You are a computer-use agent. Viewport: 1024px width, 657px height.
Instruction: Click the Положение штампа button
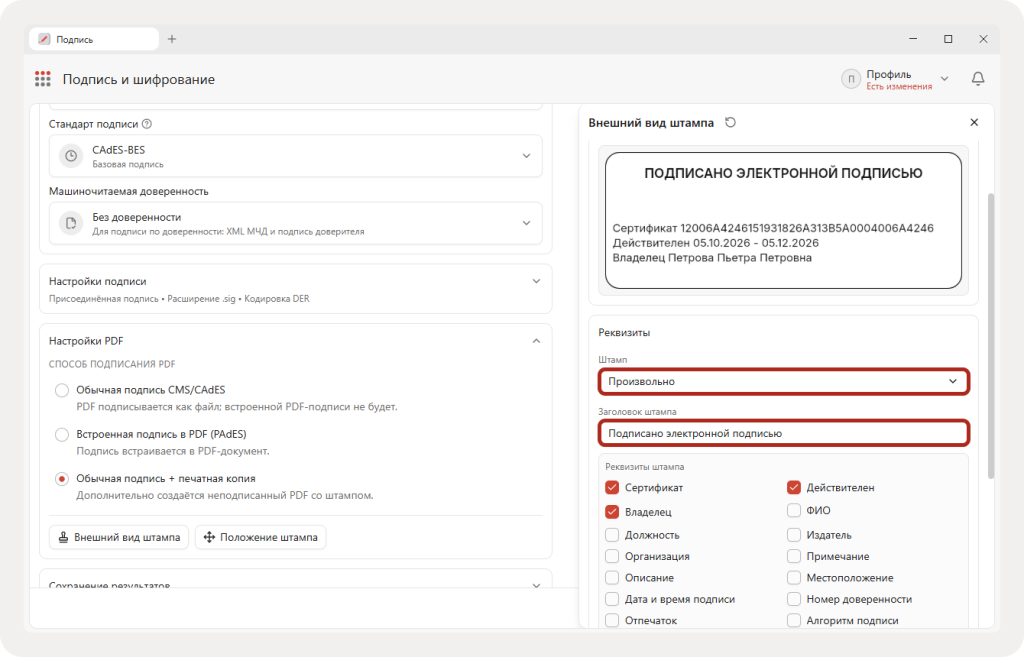261,537
